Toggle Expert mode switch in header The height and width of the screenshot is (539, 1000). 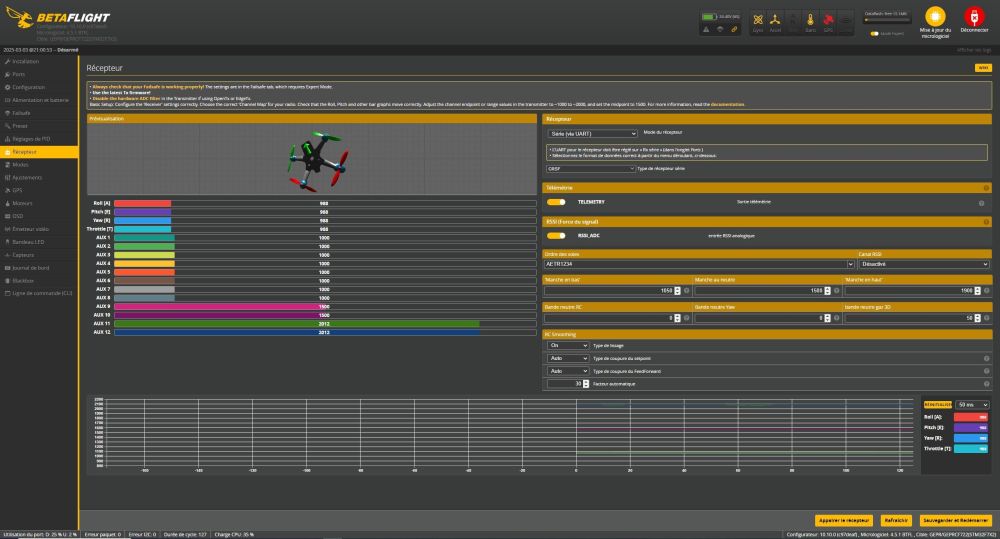874,33
